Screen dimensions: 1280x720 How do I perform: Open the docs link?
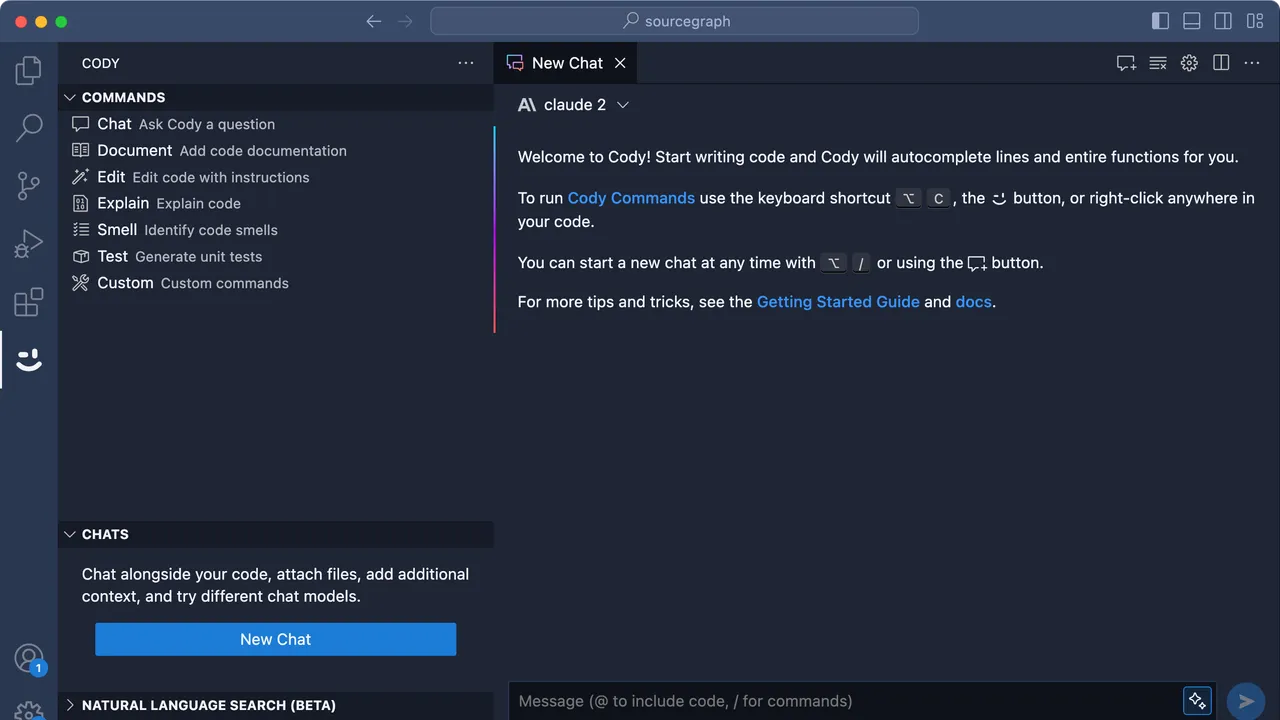(x=974, y=302)
